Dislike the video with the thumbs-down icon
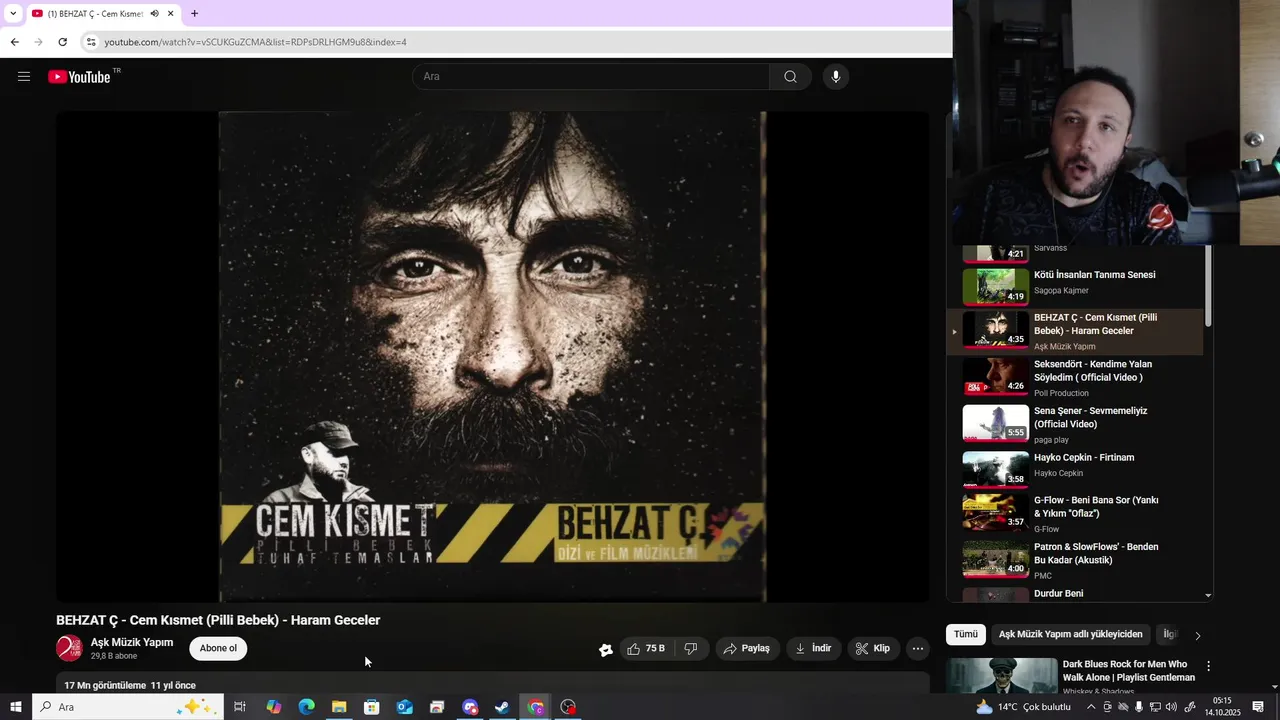The height and width of the screenshot is (720, 1280). coord(691,649)
